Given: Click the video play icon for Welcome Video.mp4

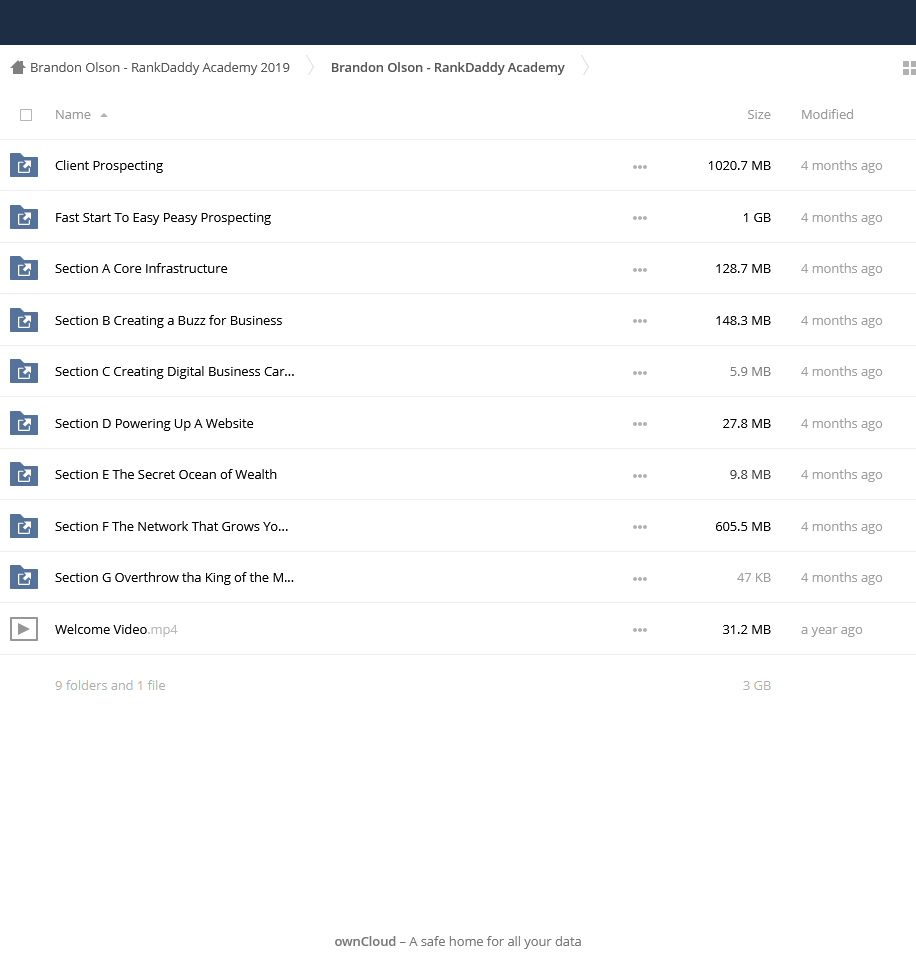Looking at the screenshot, I should pos(24,629).
